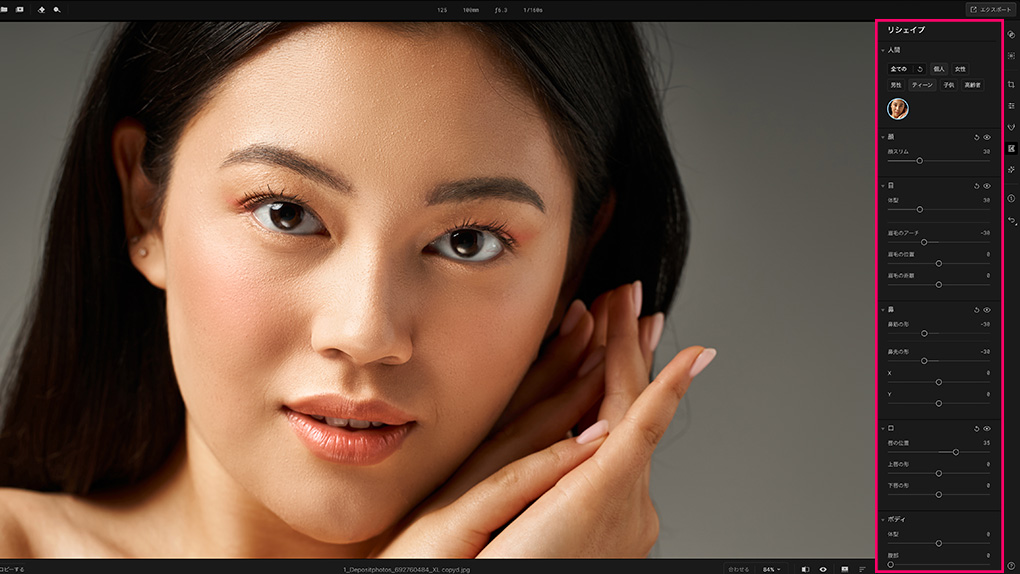The width and height of the screenshot is (1020, 574).
Task: Toggle the eye preview icon in bottom bar
Action: pos(823,569)
